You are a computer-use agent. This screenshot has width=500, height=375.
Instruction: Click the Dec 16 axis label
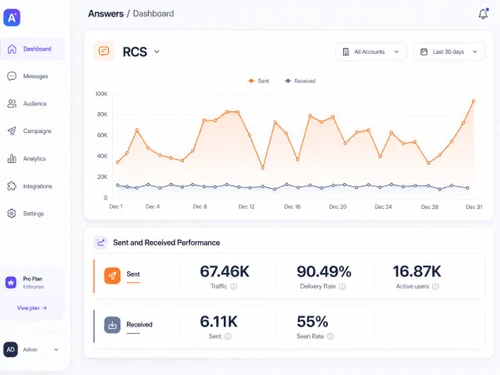pyautogui.click(x=292, y=207)
